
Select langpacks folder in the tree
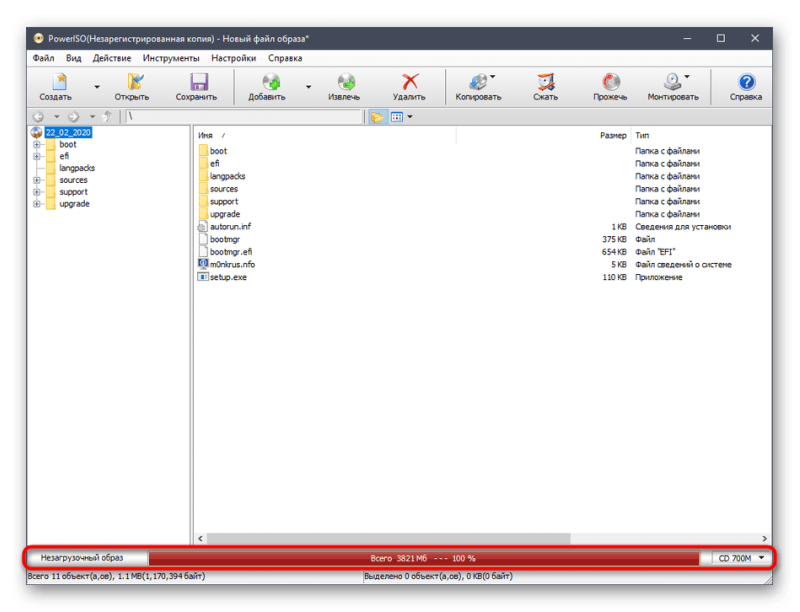point(77,168)
